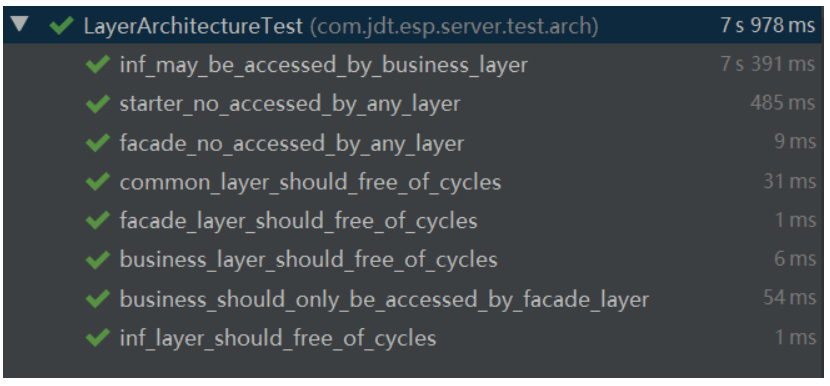Screen dimensions: 830x386
Task: Click checkmark icon of common_layer_should_free_of_cycles
Action: (x=97, y=182)
